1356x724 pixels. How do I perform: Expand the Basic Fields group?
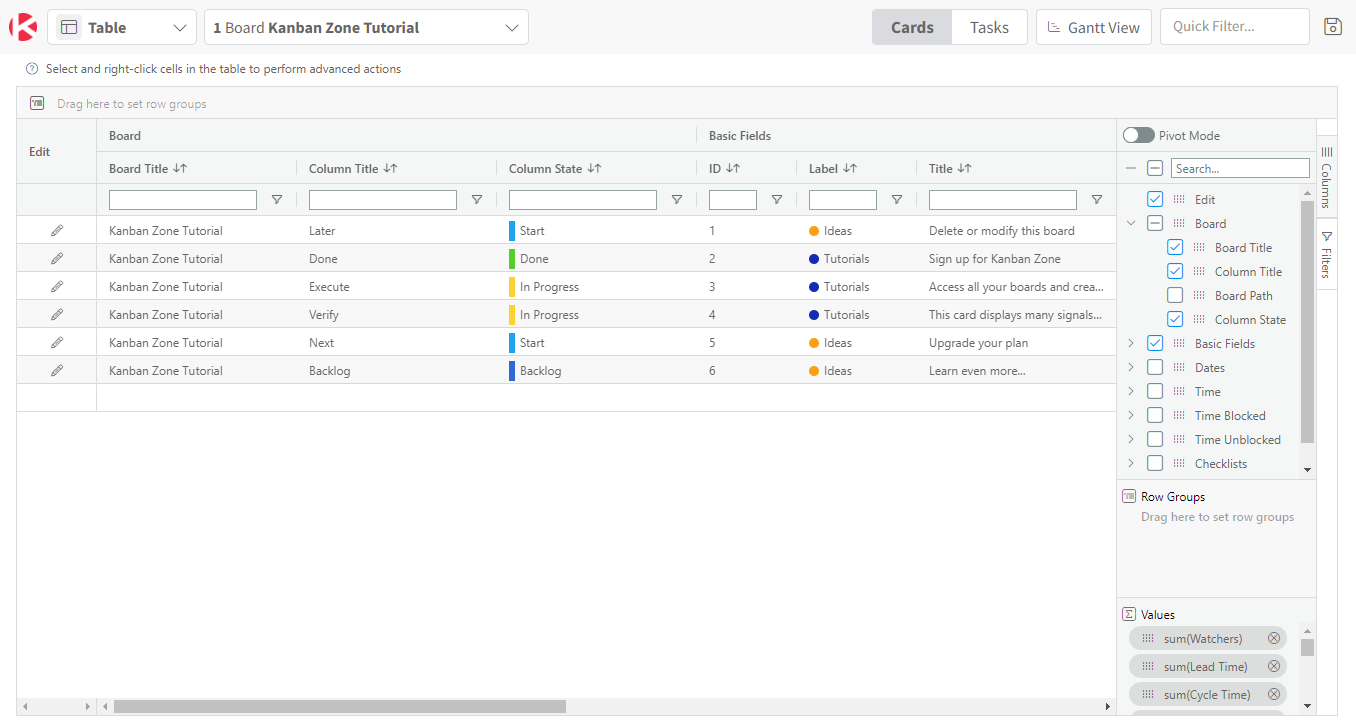point(1131,343)
